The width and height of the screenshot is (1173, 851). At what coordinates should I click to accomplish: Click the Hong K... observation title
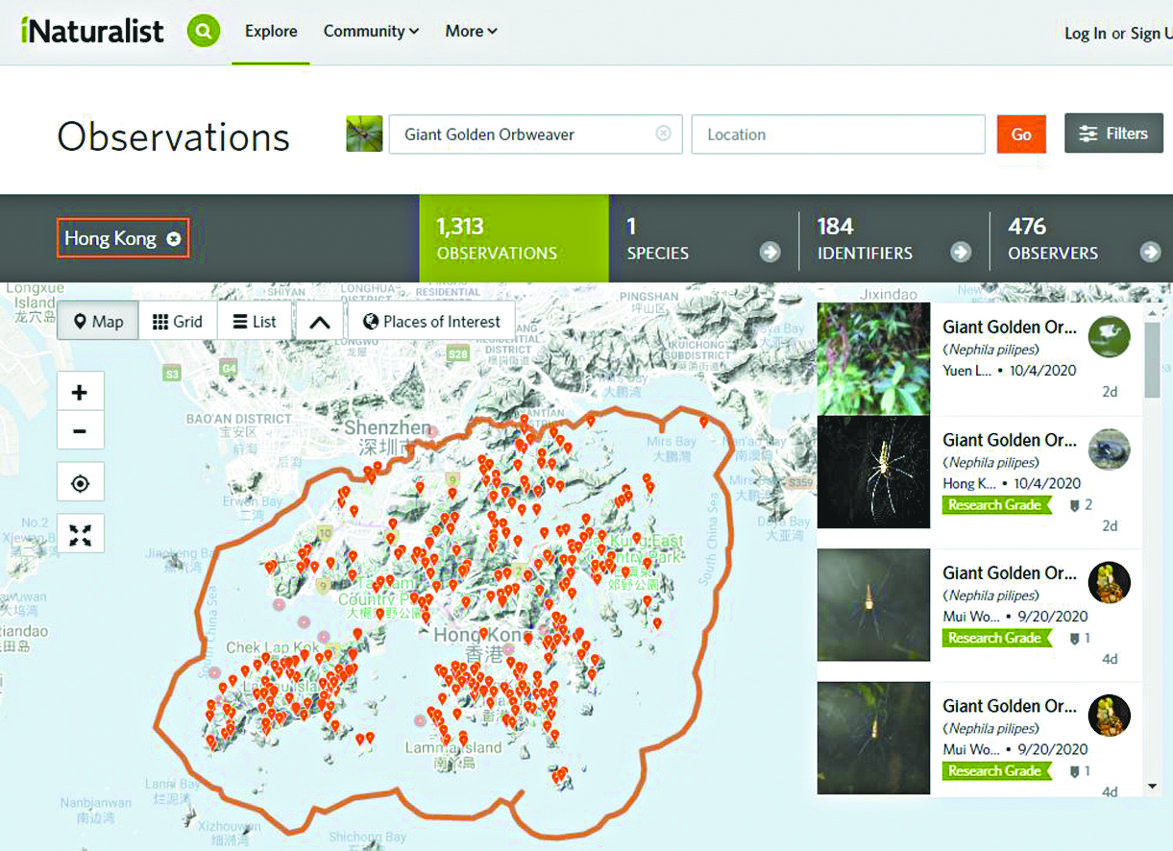coord(1009,440)
